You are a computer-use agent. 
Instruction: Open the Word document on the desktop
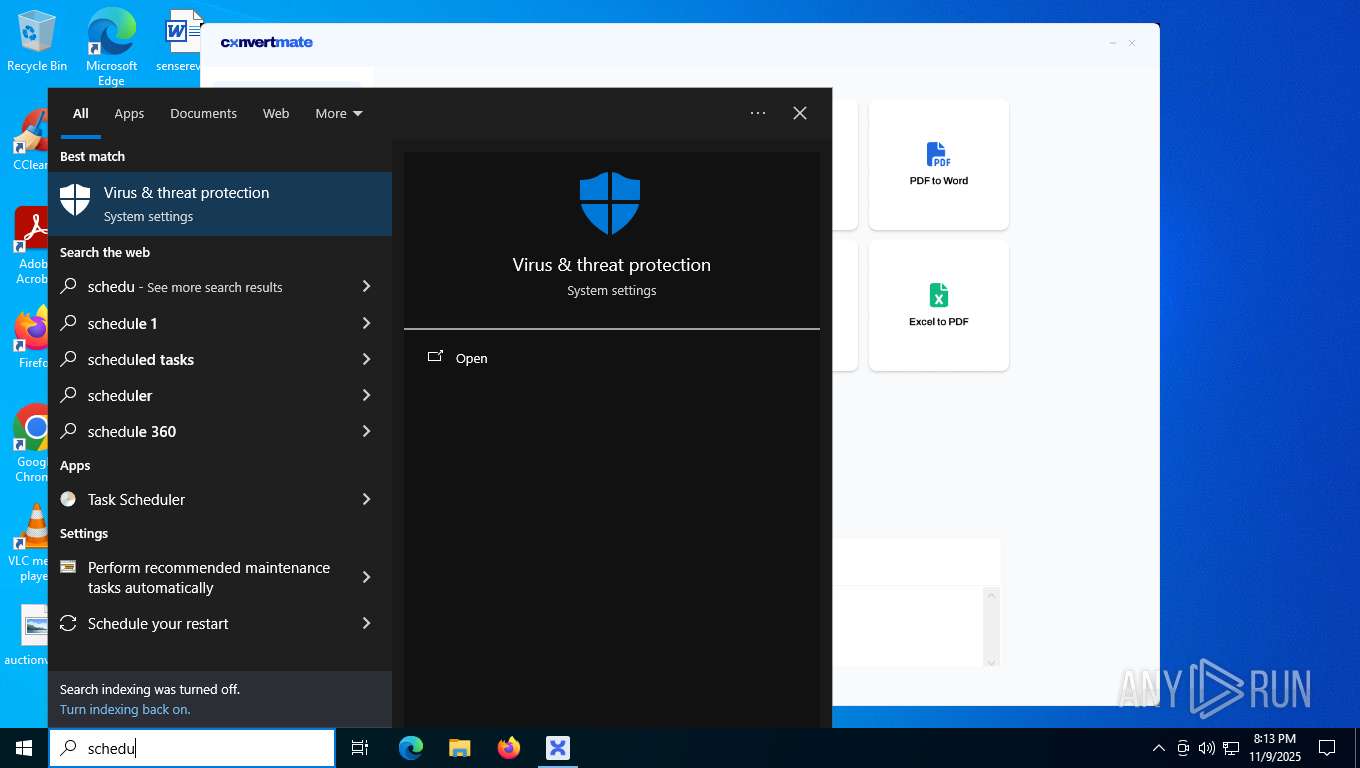(x=182, y=40)
